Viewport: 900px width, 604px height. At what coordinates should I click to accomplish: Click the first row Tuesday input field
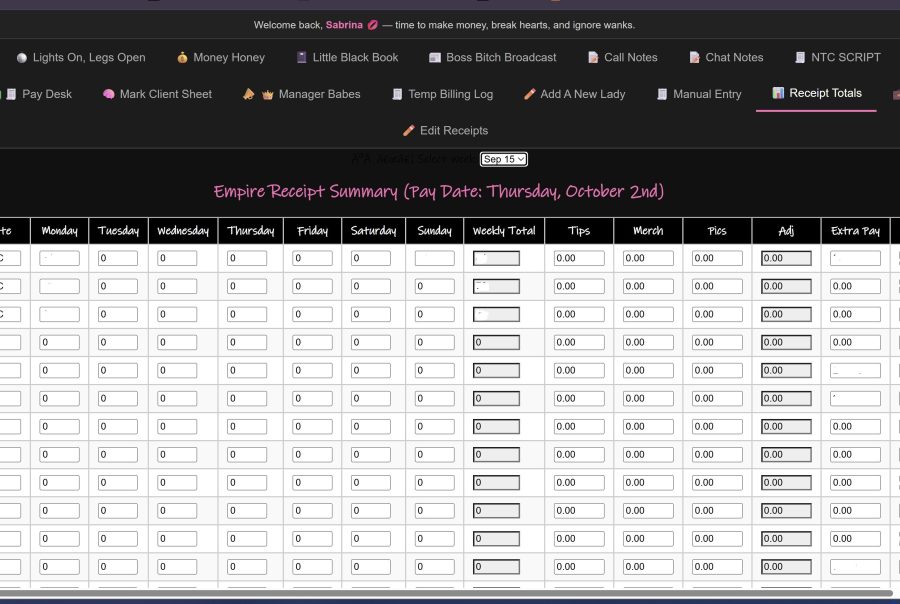point(118,258)
